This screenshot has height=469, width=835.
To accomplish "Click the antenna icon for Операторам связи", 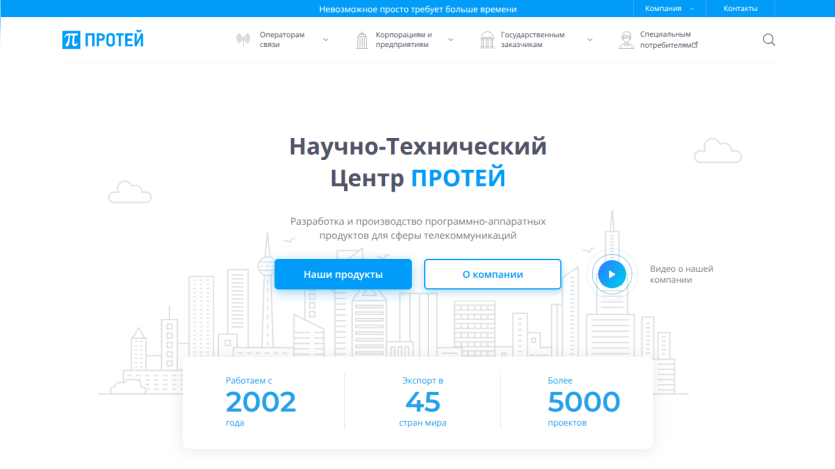I will click(243, 39).
